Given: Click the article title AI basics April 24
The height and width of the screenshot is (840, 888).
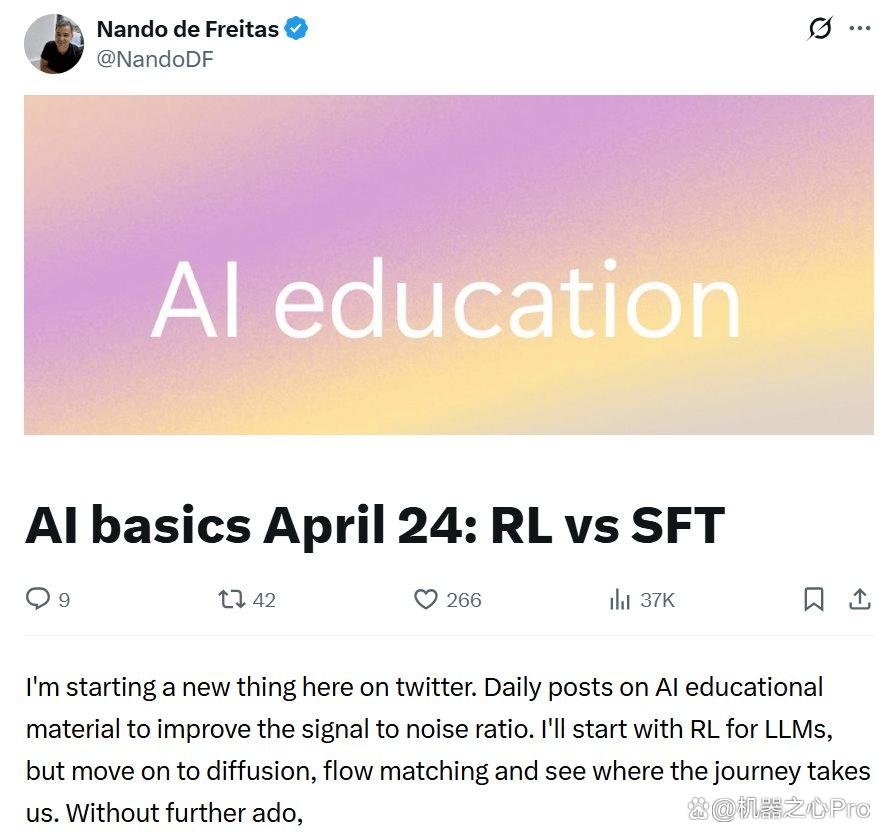Looking at the screenshot, I should pos(375,525).
